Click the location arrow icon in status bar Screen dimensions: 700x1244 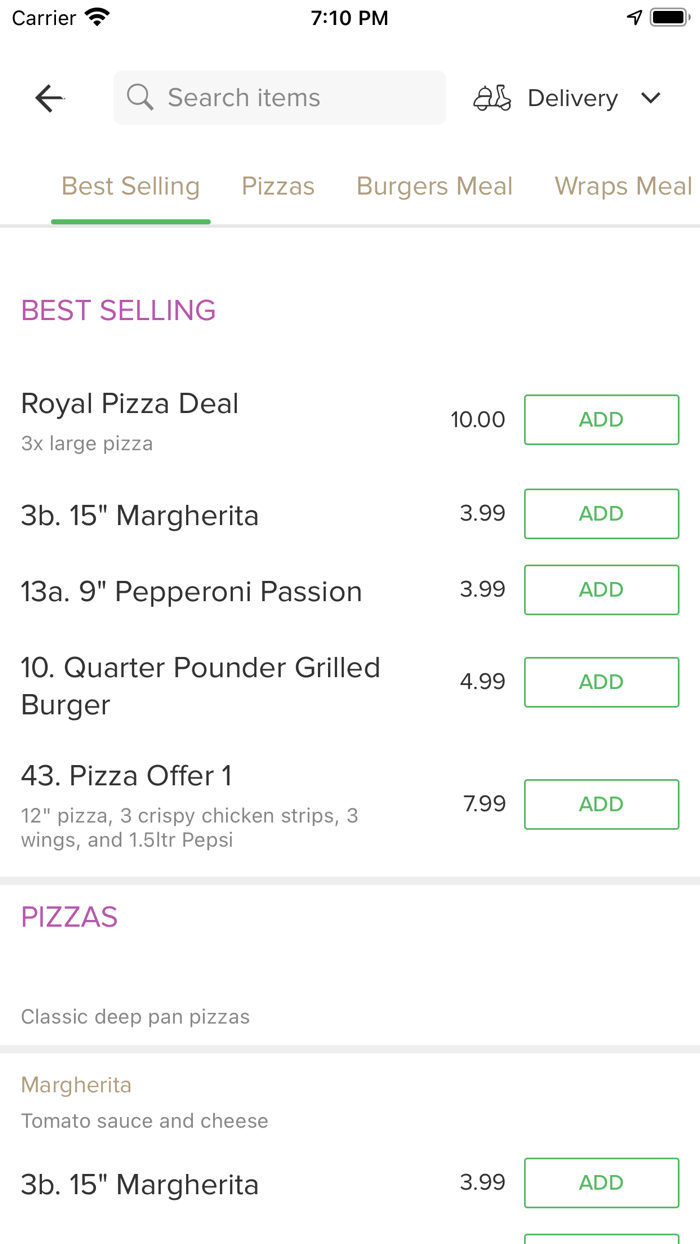pyautogui.click(x=636, y=16)
